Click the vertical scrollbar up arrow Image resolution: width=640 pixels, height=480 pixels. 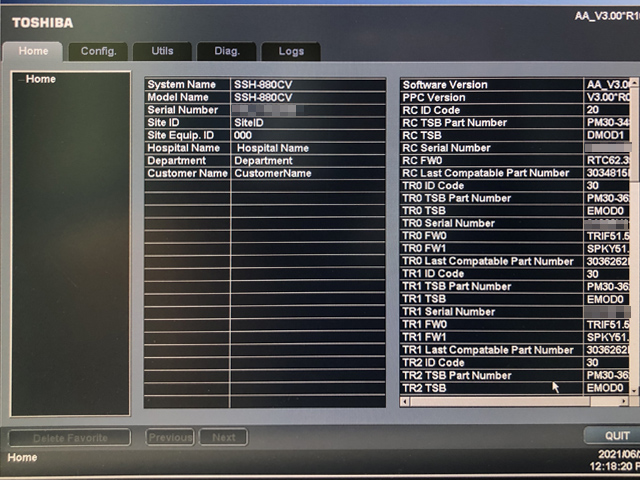click(x=634, y=83)
